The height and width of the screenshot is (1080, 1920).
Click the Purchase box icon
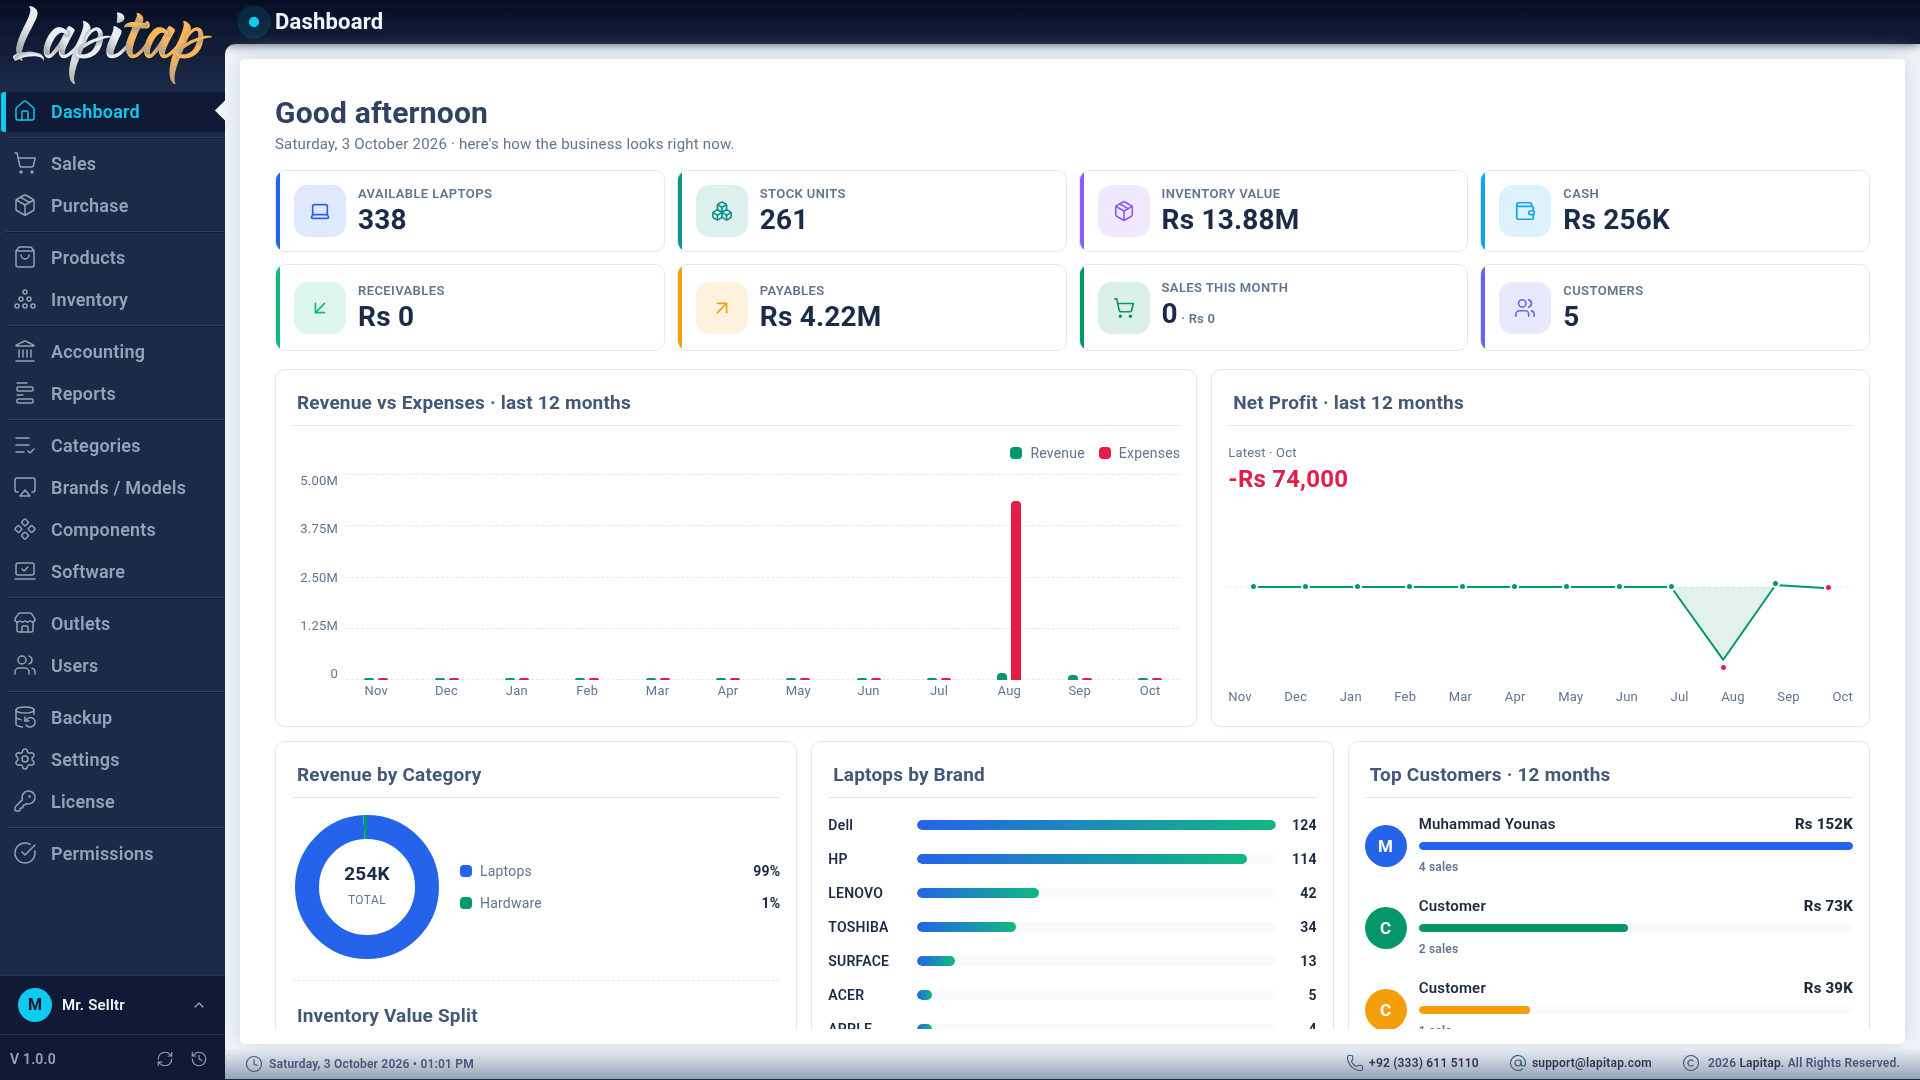[25, 205]
